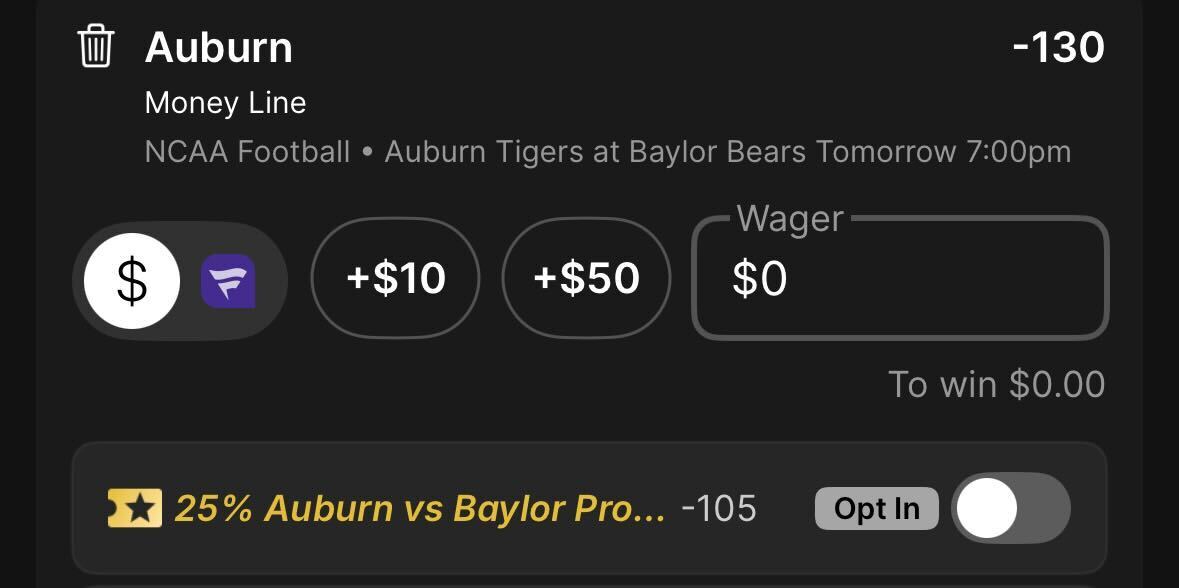The width and height of the screenshot is (1179, 588).
Task: Select the dollar cash wager option
Action: pos(132,280)
